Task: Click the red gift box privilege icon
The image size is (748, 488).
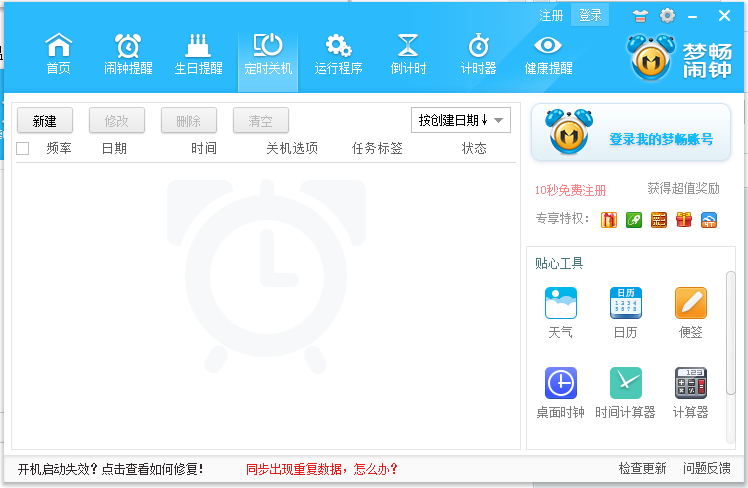Action: coord(684,220)
